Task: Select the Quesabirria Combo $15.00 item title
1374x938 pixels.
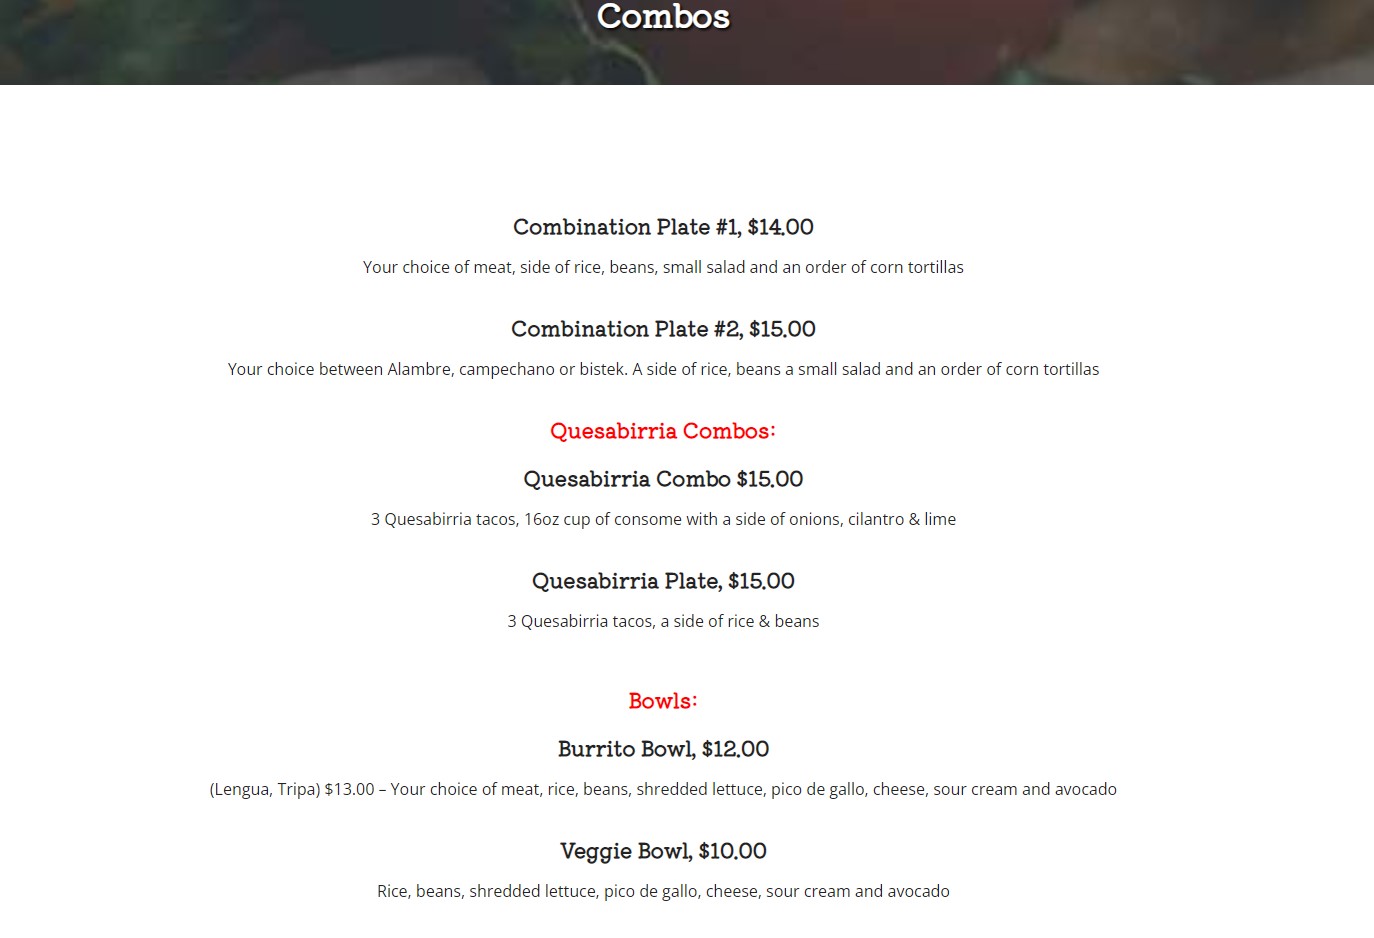Action: pos(663,479)
